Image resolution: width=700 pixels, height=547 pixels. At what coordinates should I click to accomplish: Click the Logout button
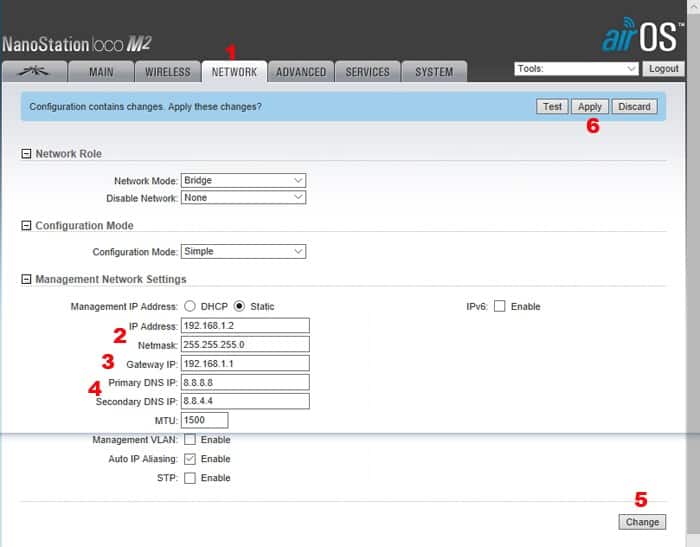coord(663,69)
